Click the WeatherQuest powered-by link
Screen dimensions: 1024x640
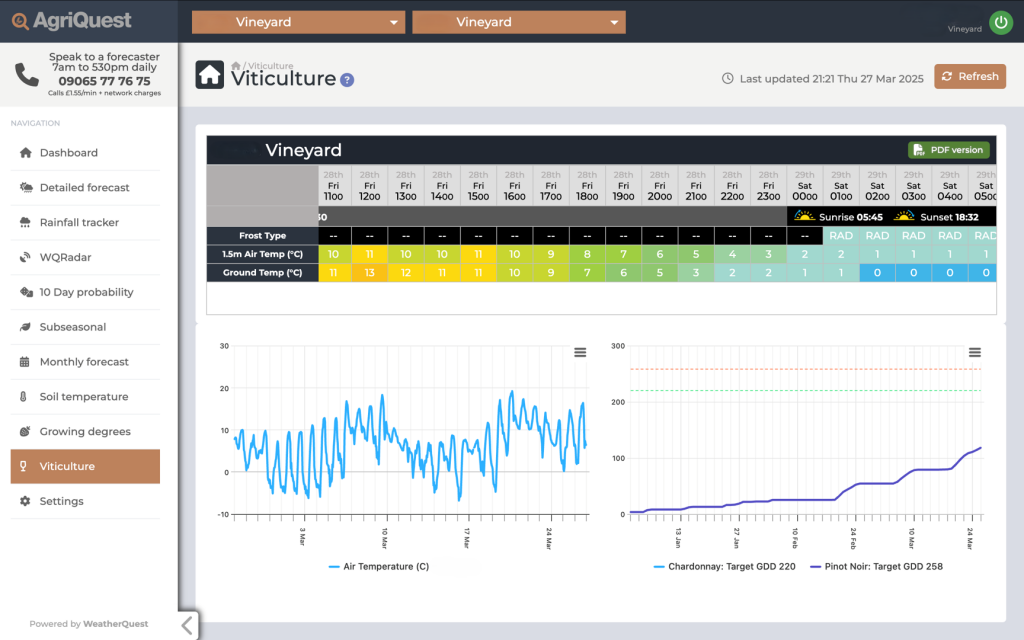tap(115, 624)
